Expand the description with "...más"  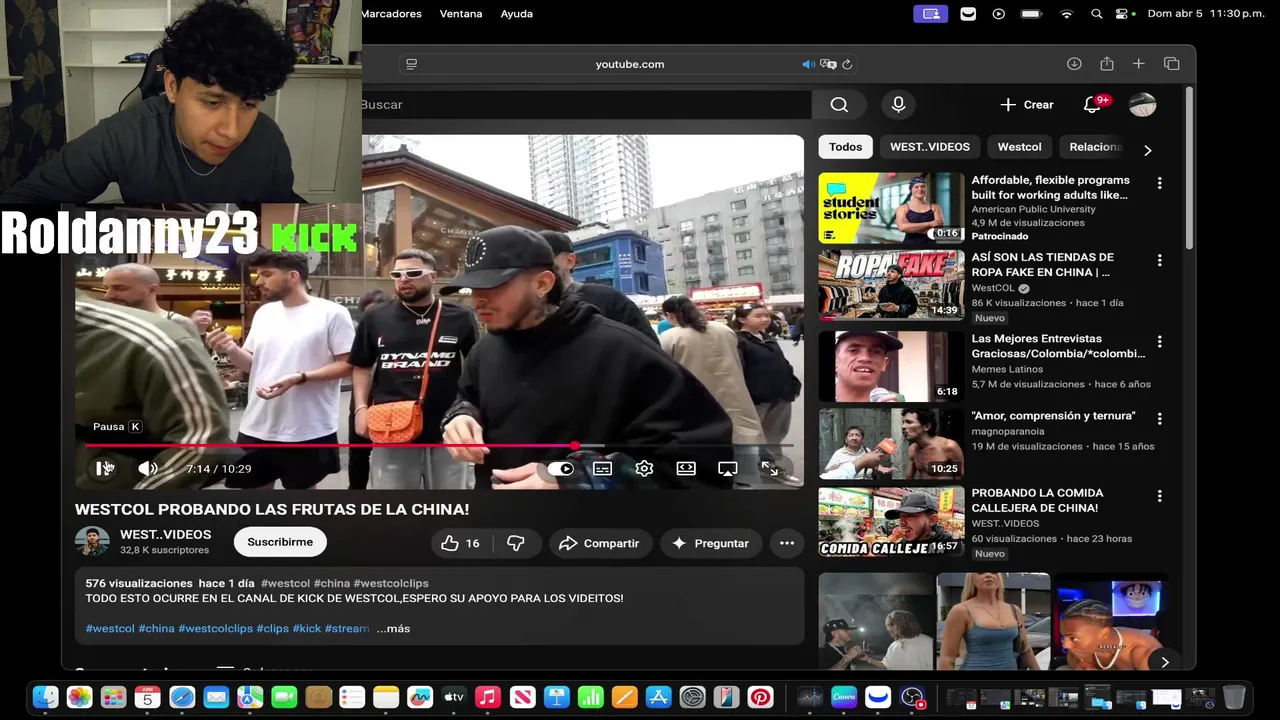(x=393, y=628)
